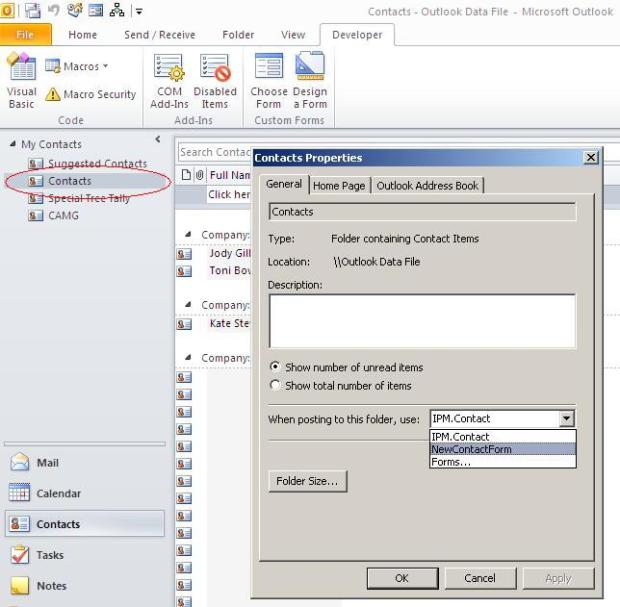Click the icon column header
The height and width of the screenshot is (607, 620).
click(x=186, y=174)
